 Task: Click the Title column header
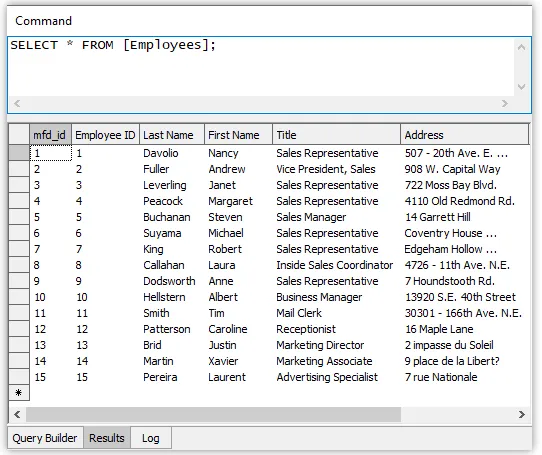[336, 134]
